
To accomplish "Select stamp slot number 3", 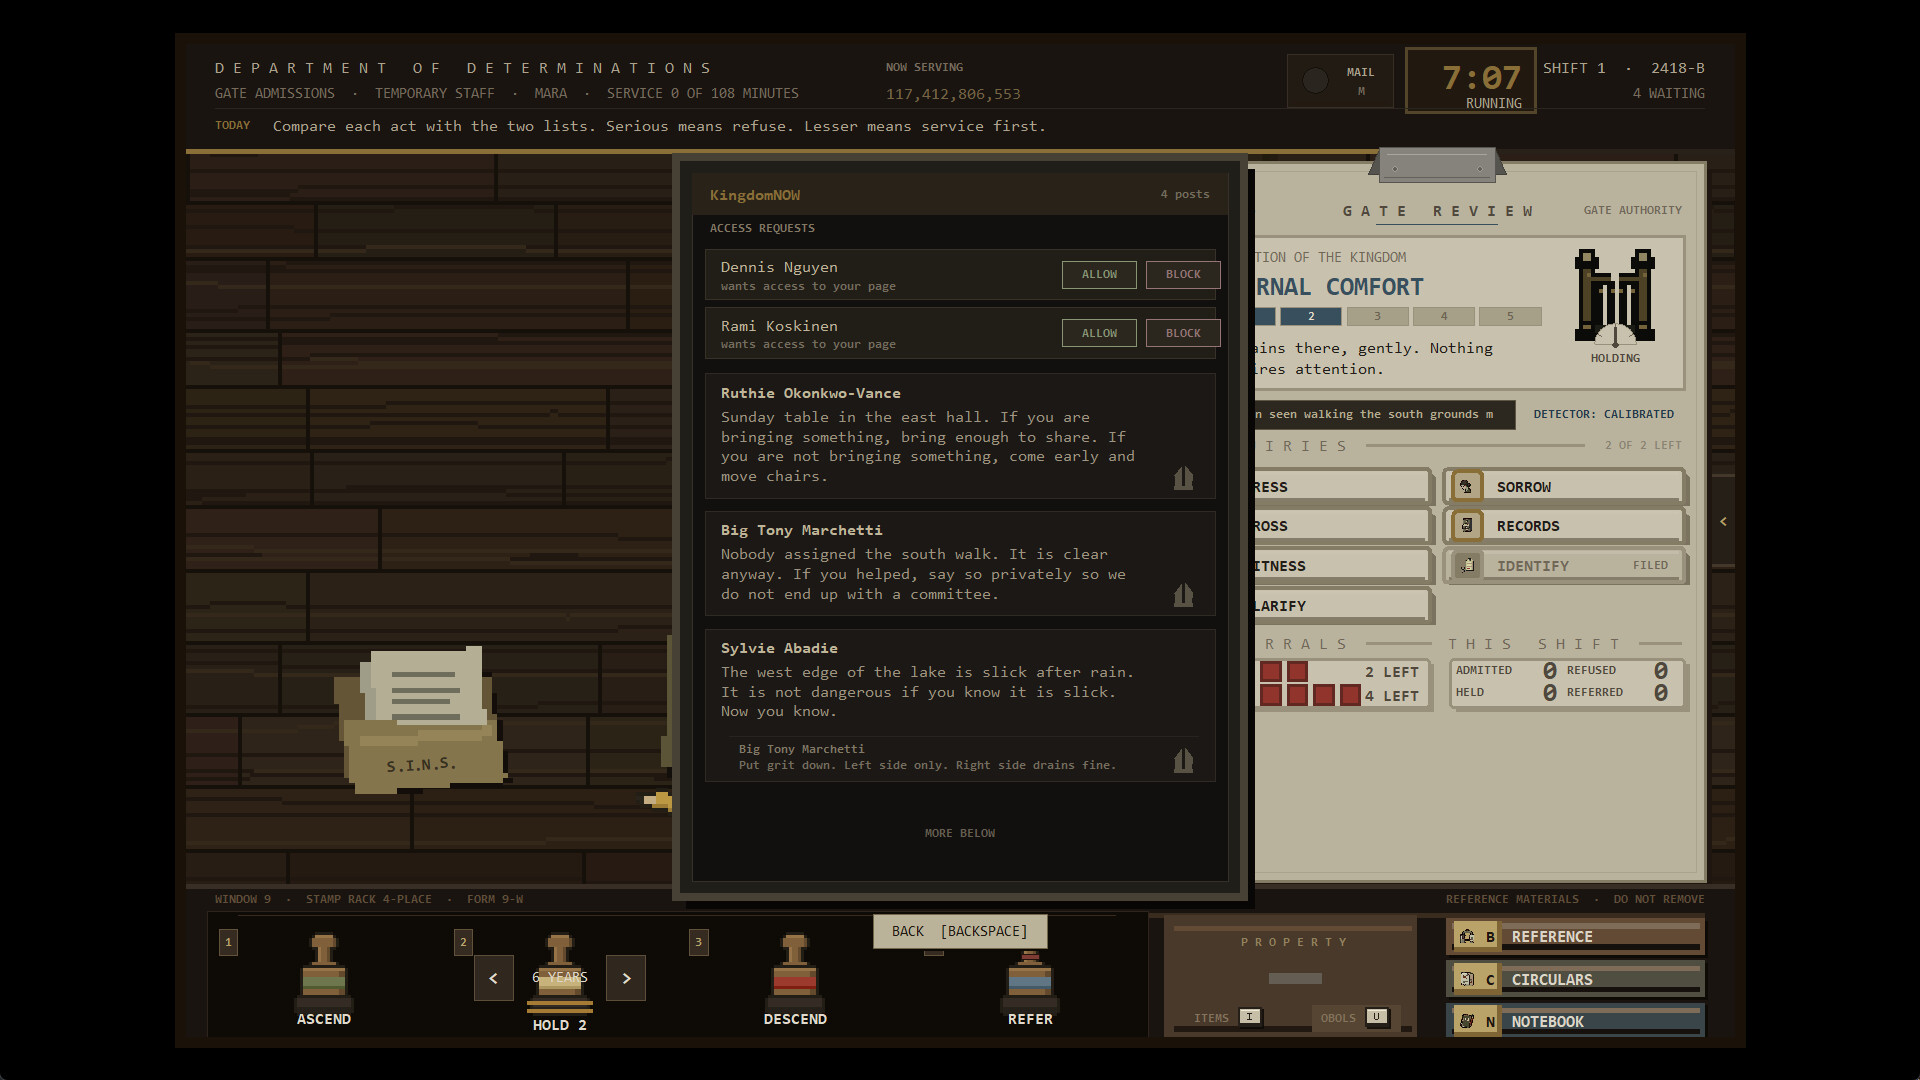I will [699, 942].
